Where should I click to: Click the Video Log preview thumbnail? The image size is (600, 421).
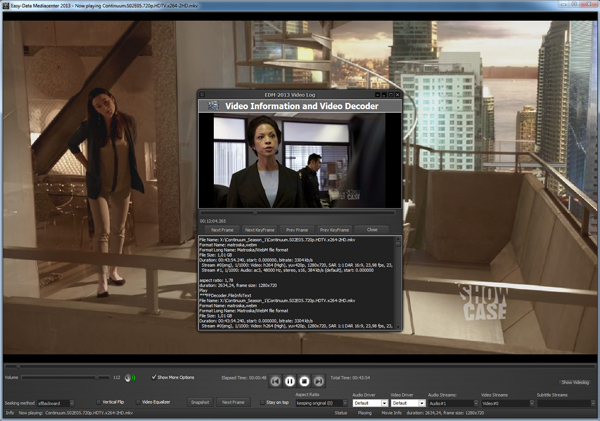click(300, 161)
